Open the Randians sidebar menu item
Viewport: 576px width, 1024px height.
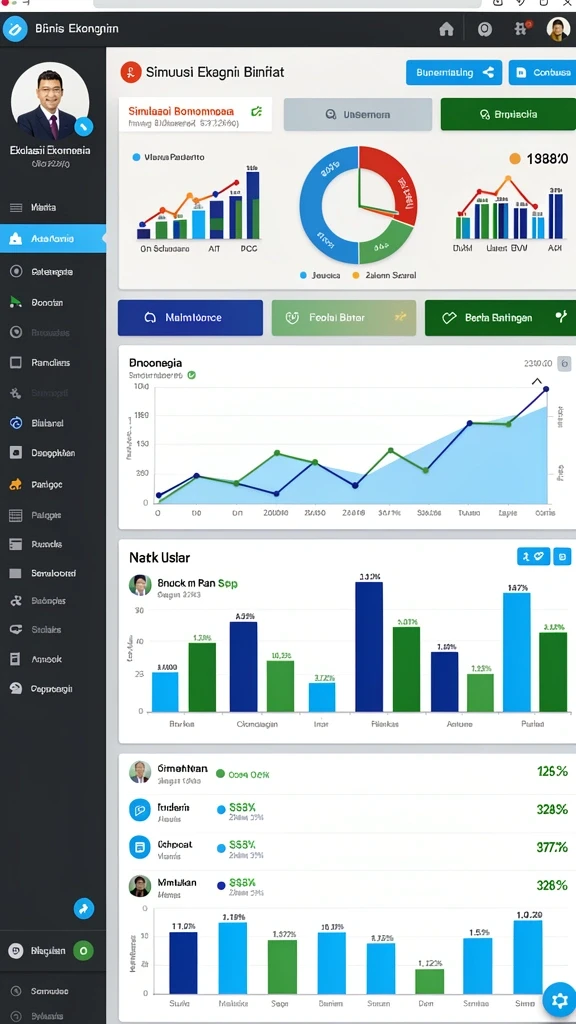(53, 362)
